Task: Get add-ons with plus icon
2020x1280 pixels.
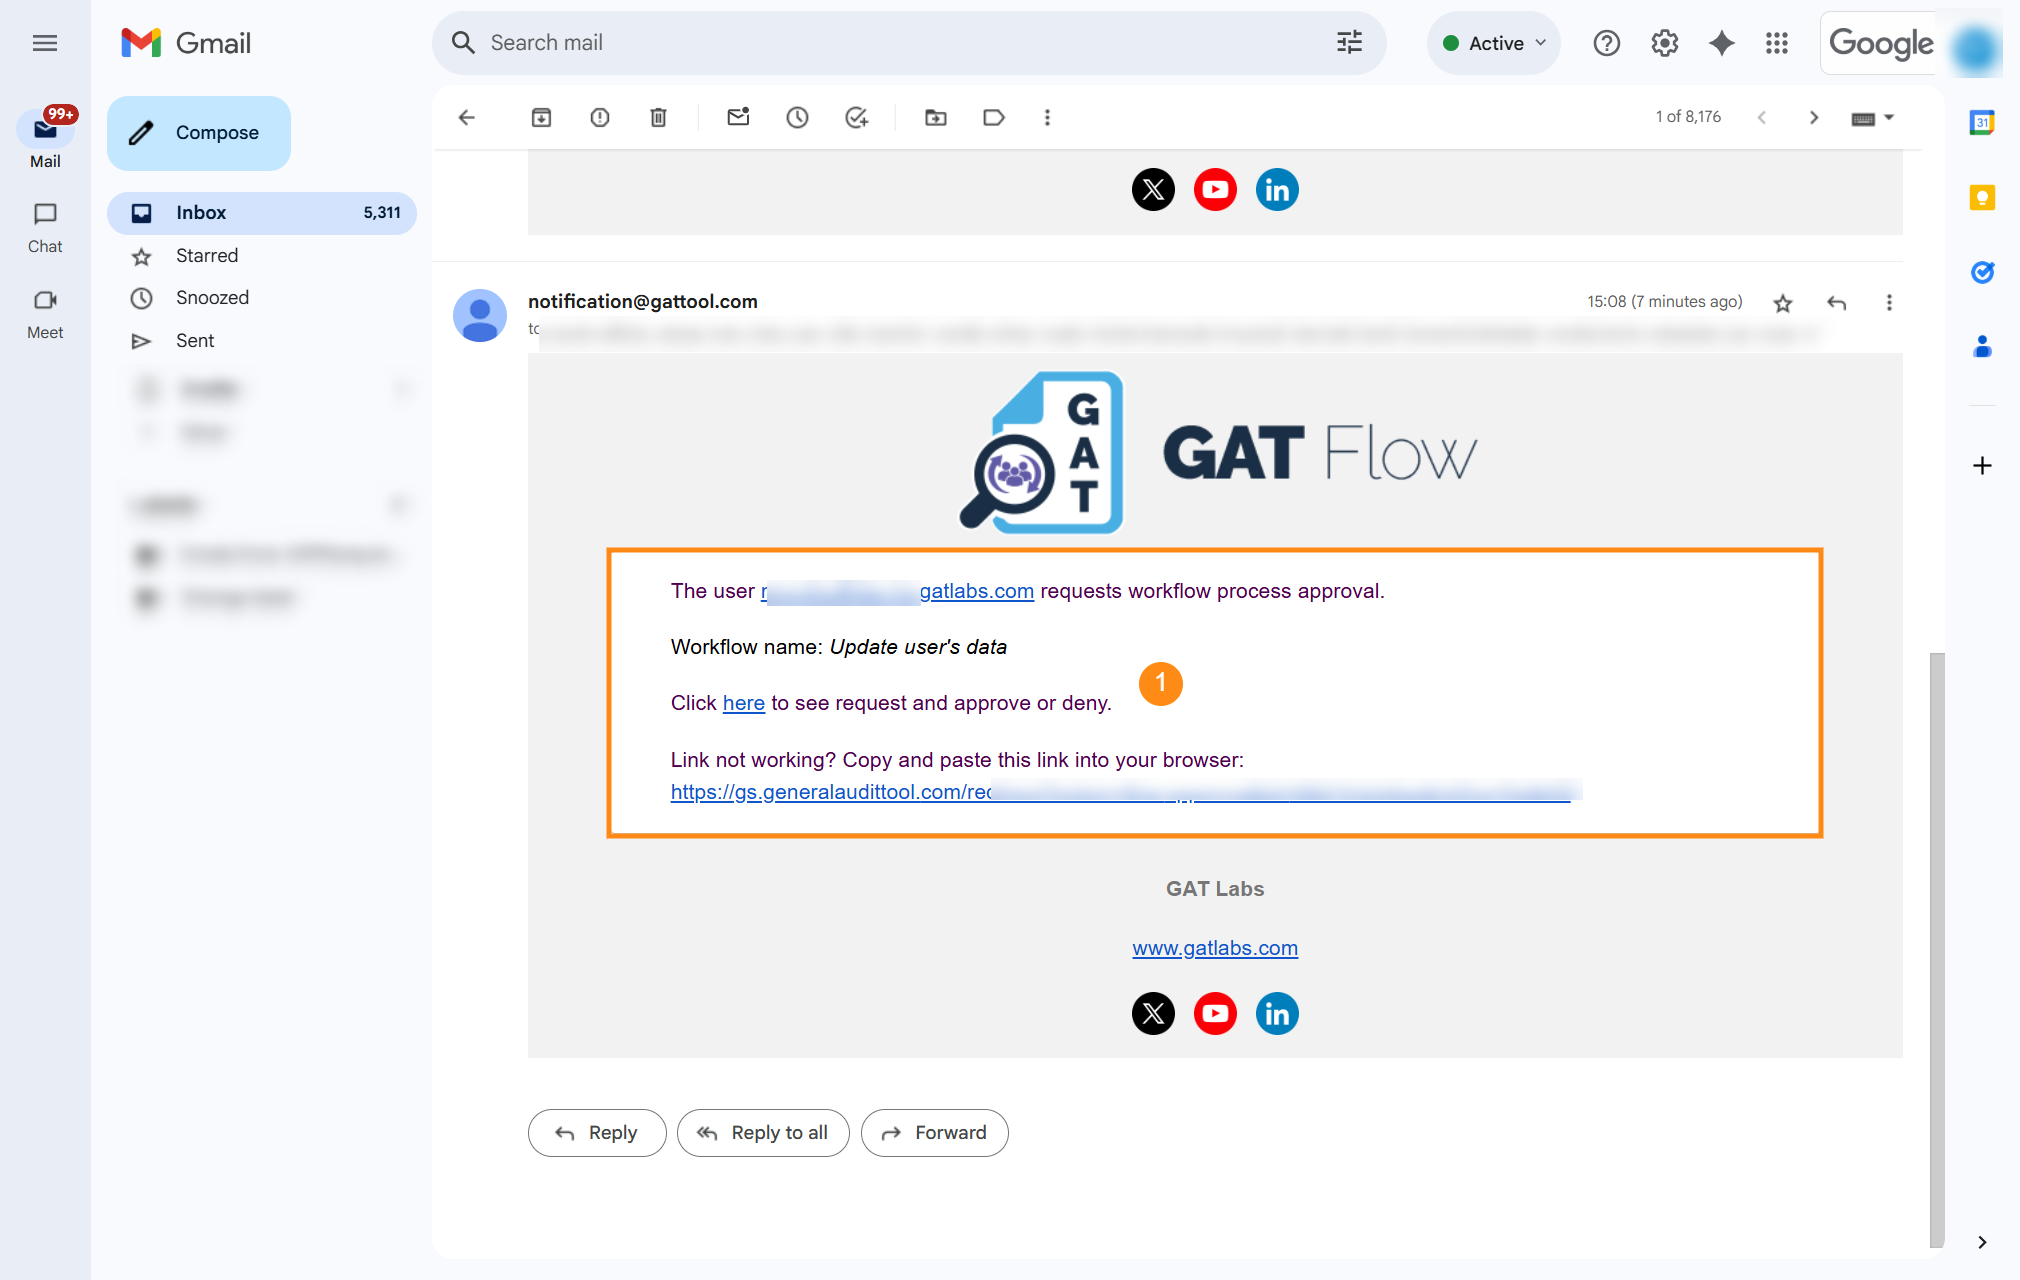Action: (x=1982, y=465)
